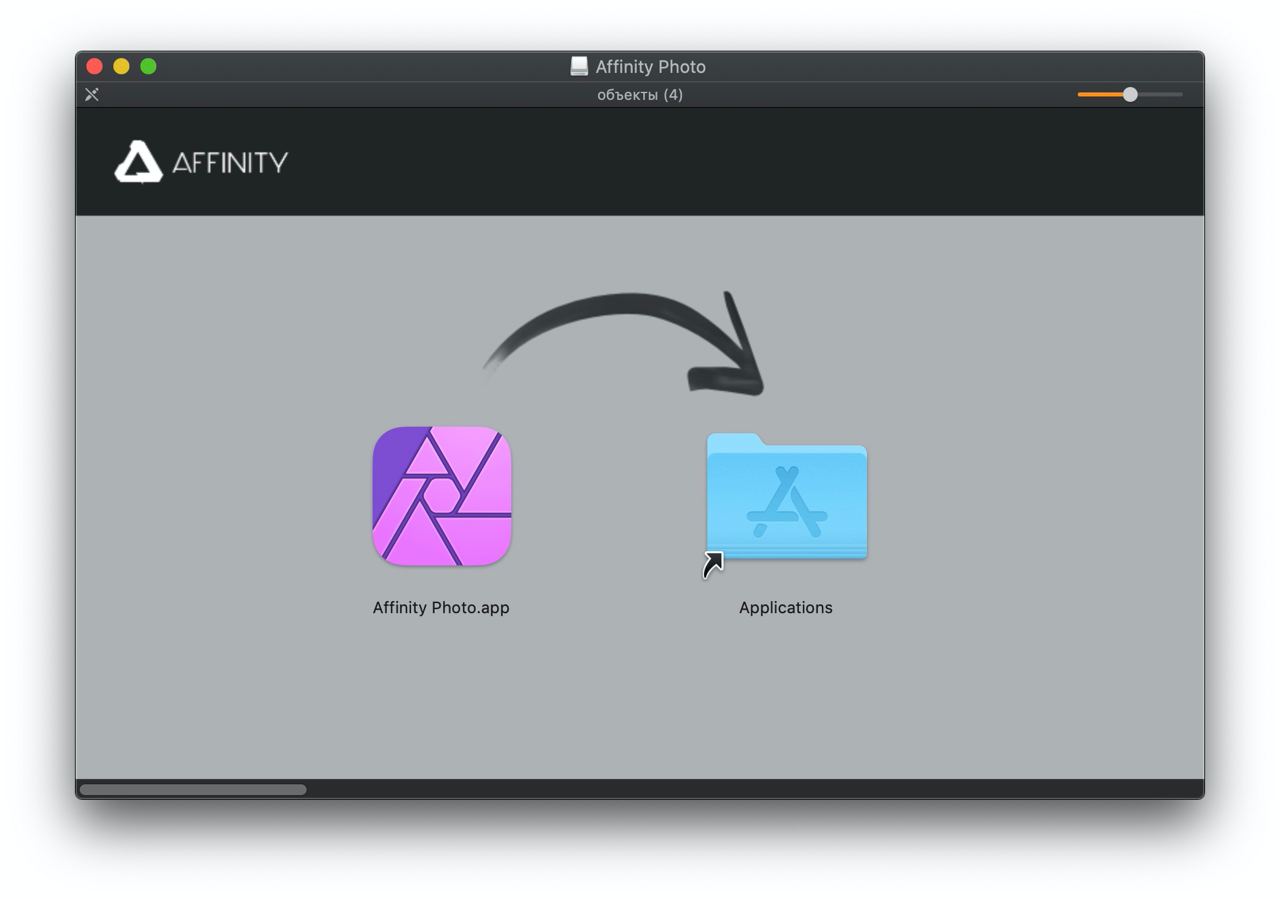Close the Affinity Photo window
The image size is (1280, 899).
pos(95,66)
